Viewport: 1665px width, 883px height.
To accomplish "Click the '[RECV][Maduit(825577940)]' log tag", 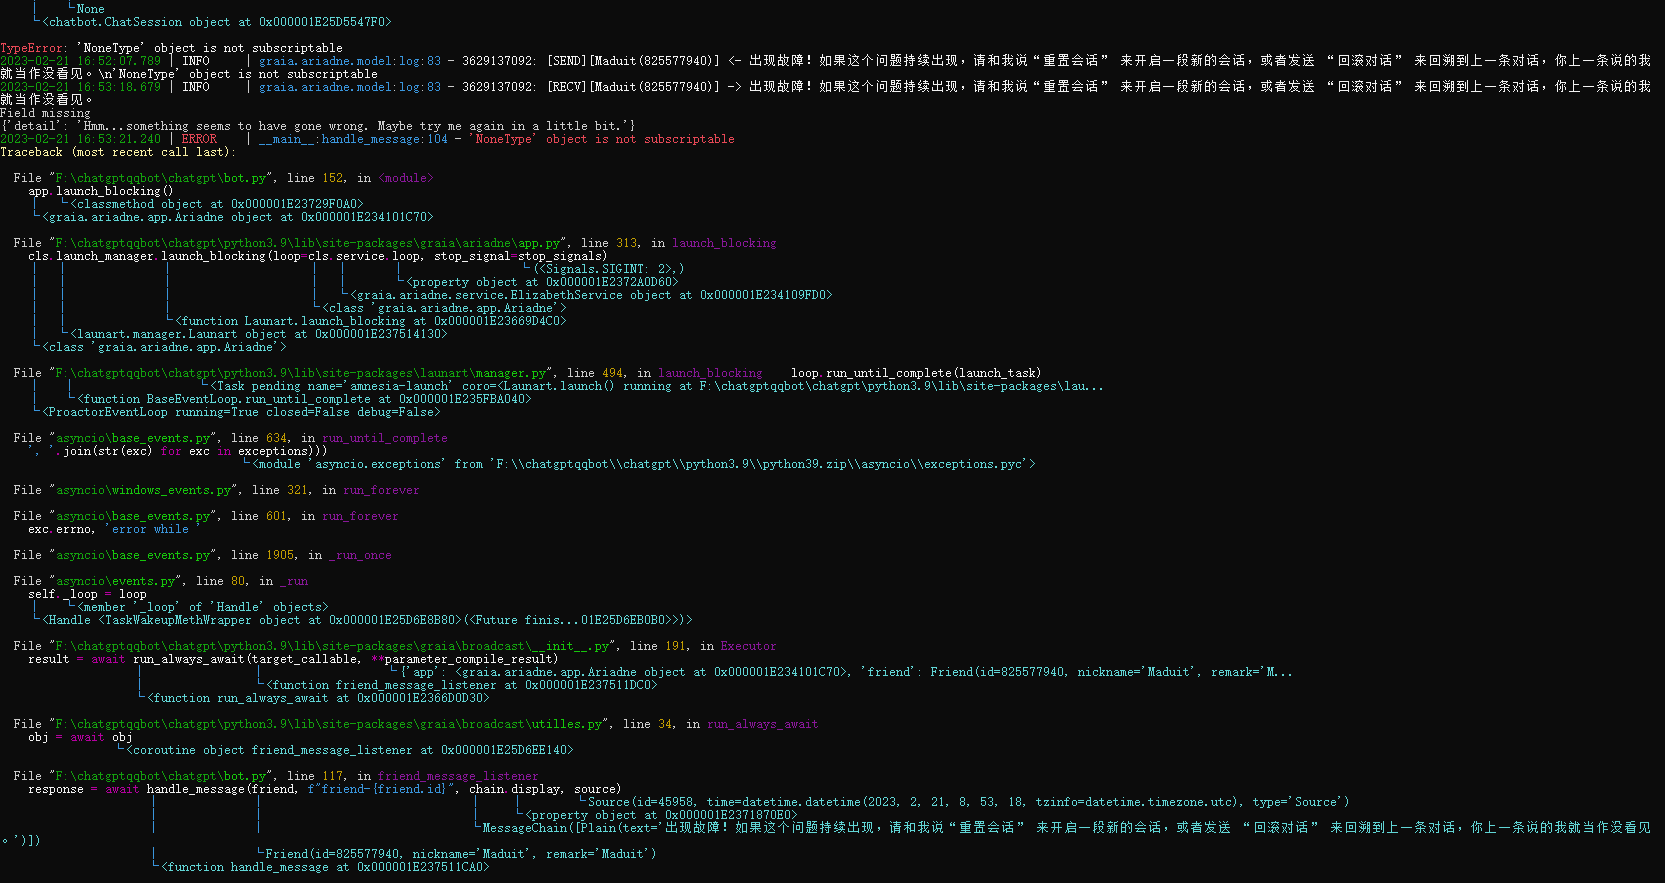I will (x=633, y=87).
